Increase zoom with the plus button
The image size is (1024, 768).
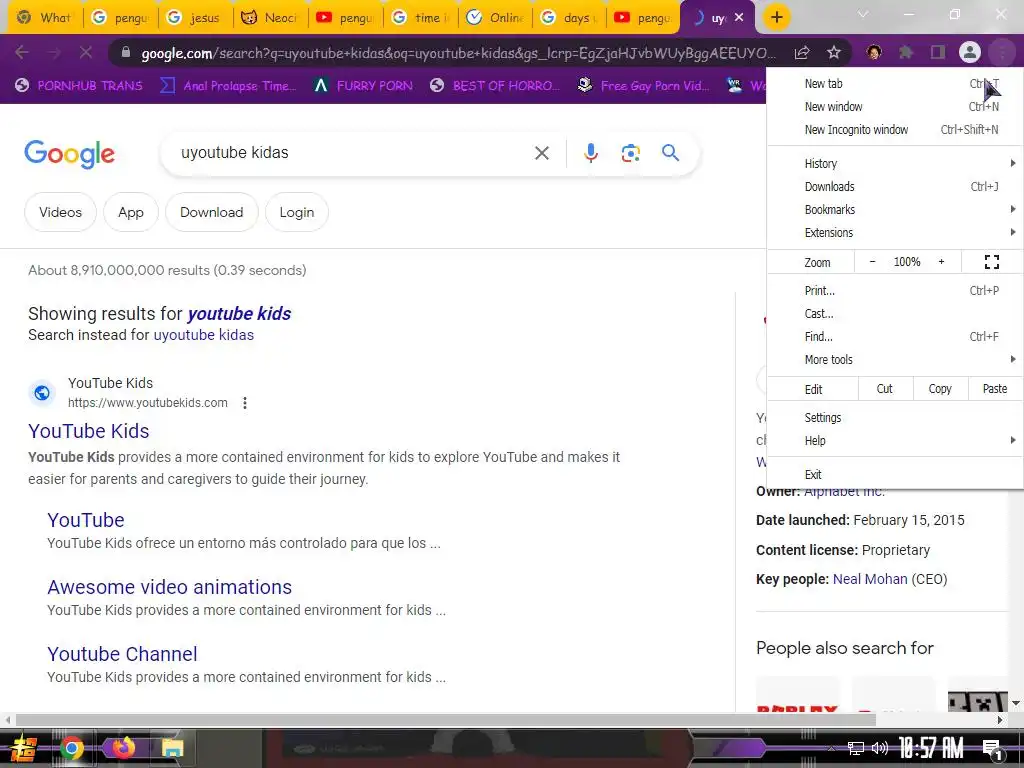coord(941,262)
